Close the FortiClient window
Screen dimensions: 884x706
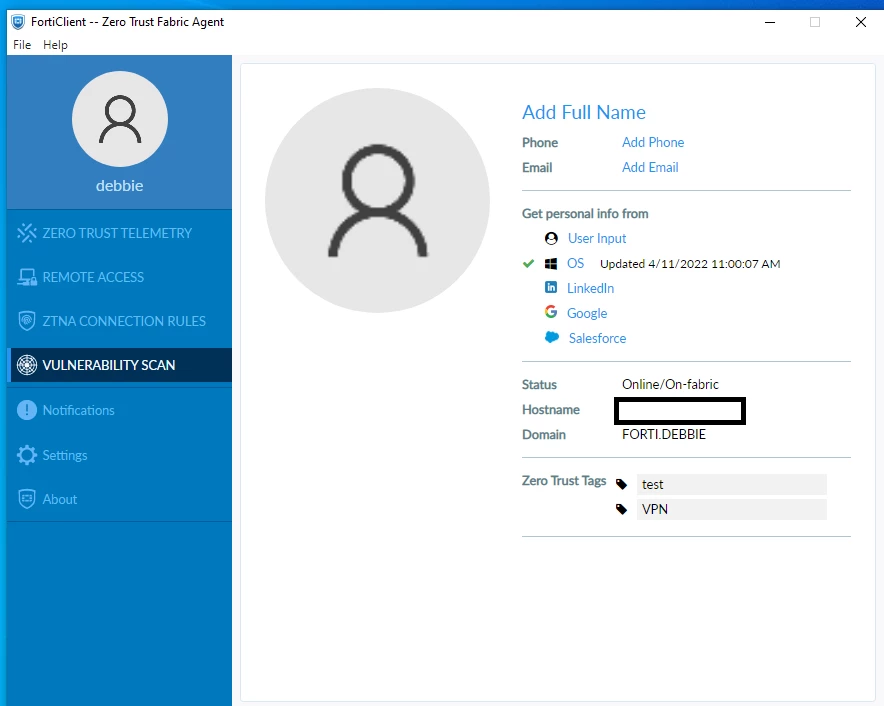(x=860, y=22)
